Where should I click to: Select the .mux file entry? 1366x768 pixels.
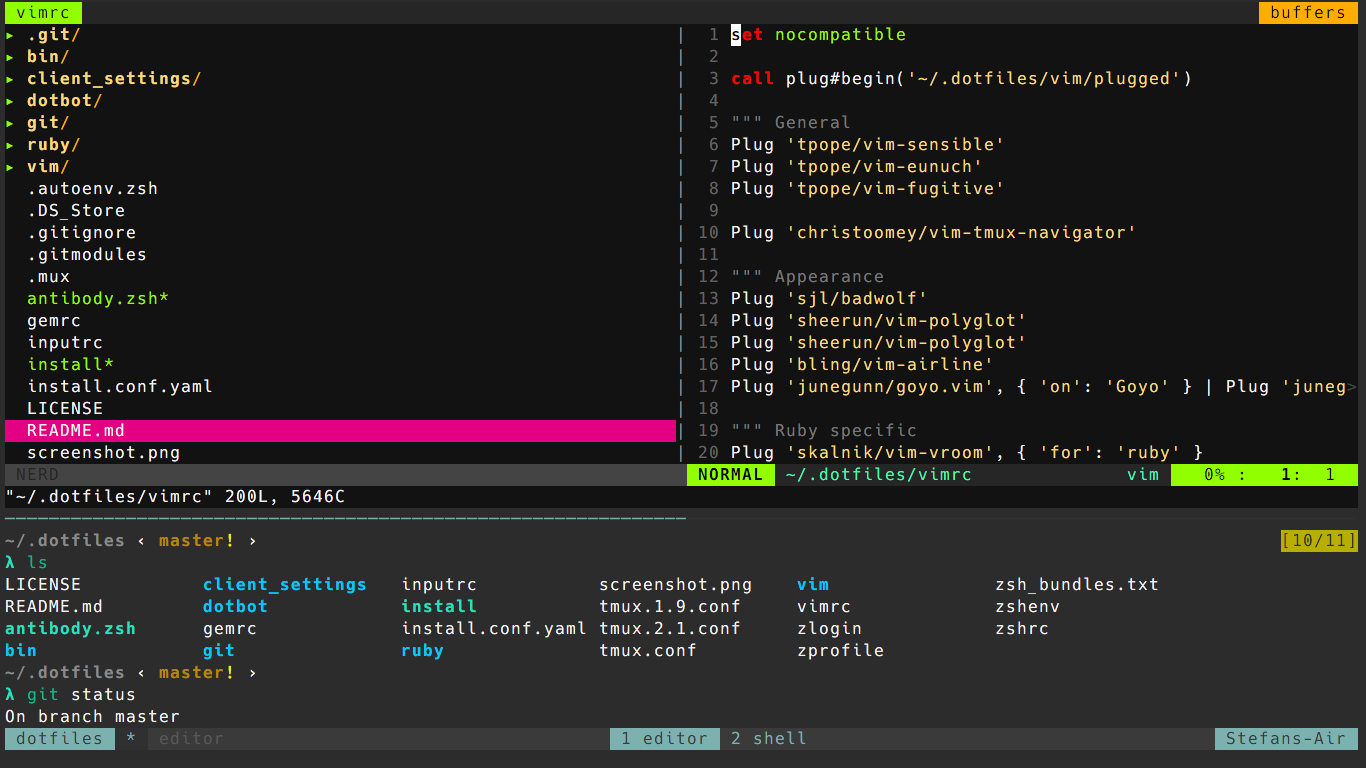click(48, 277)
